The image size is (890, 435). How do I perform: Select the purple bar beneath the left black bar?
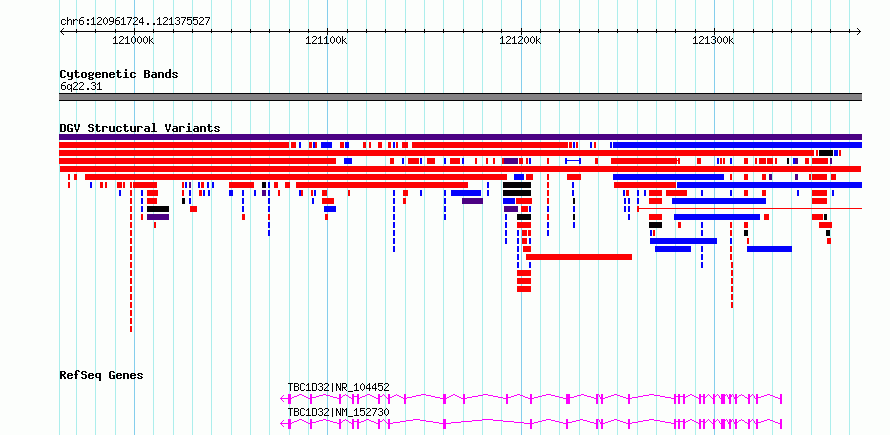[158, 217]
